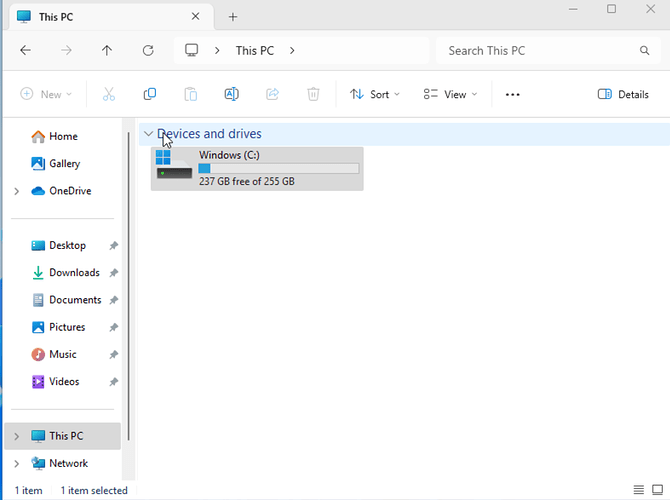Switch to large thumbnails view icon
The width and height of the screenshot is (670, 500).
click(x=657, y=490)
